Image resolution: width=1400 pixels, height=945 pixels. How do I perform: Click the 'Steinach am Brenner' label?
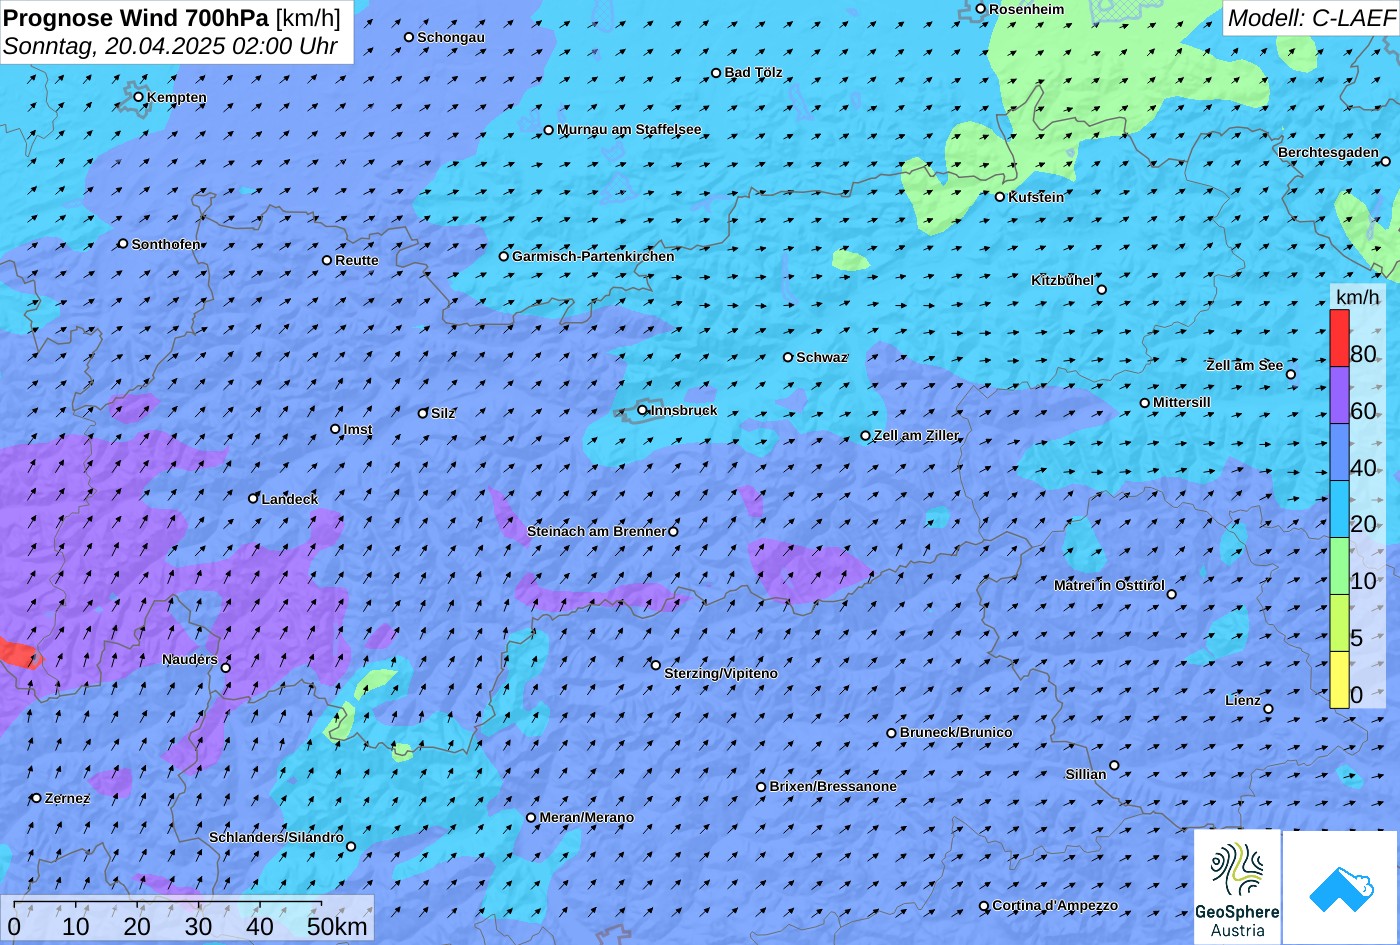coord(596,531)
